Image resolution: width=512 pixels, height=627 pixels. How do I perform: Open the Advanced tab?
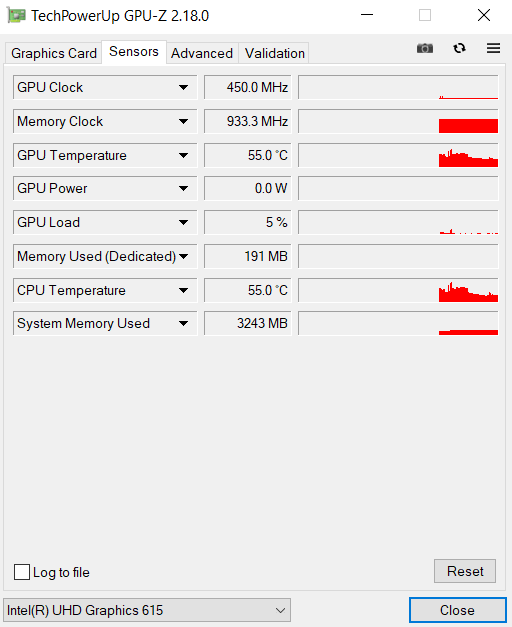click(202, 53)
